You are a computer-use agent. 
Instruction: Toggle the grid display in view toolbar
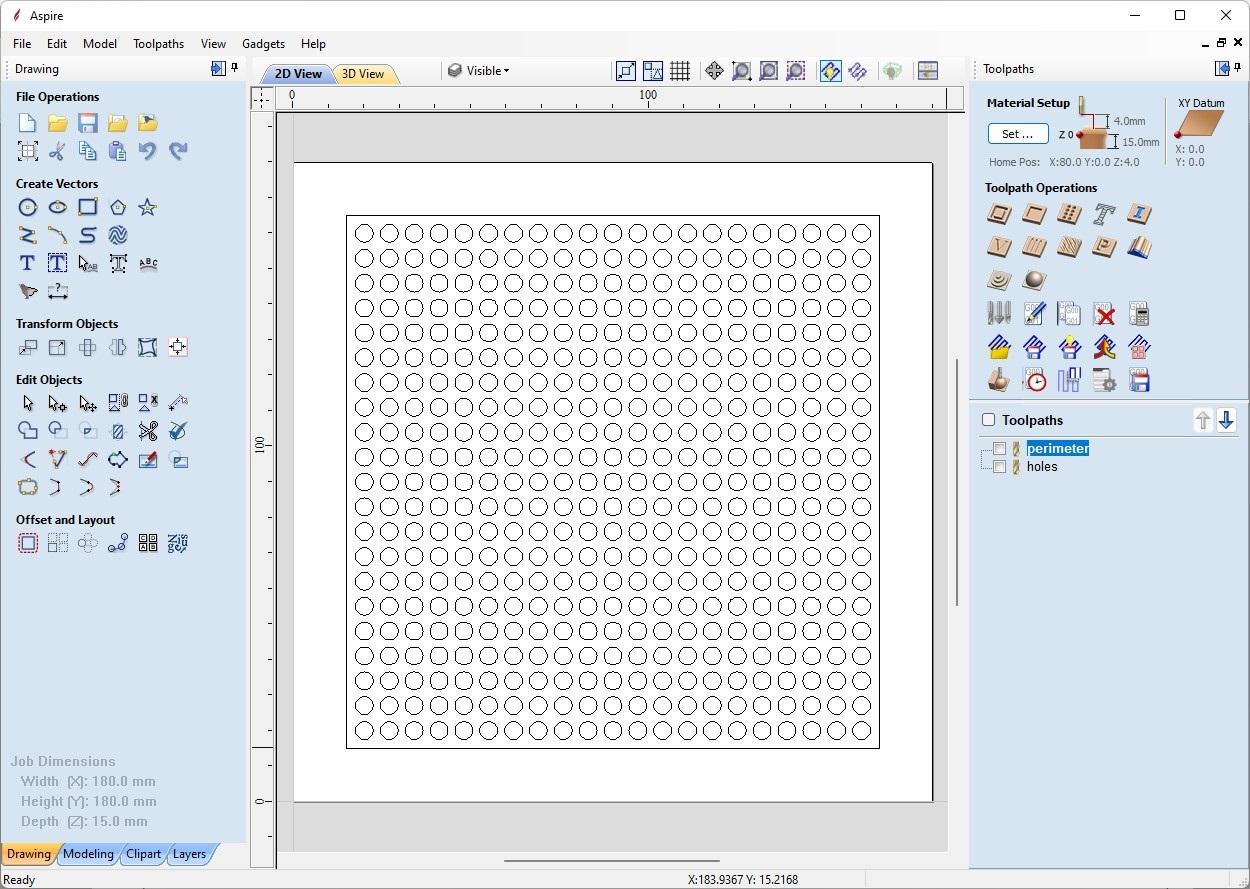point(680,71)
